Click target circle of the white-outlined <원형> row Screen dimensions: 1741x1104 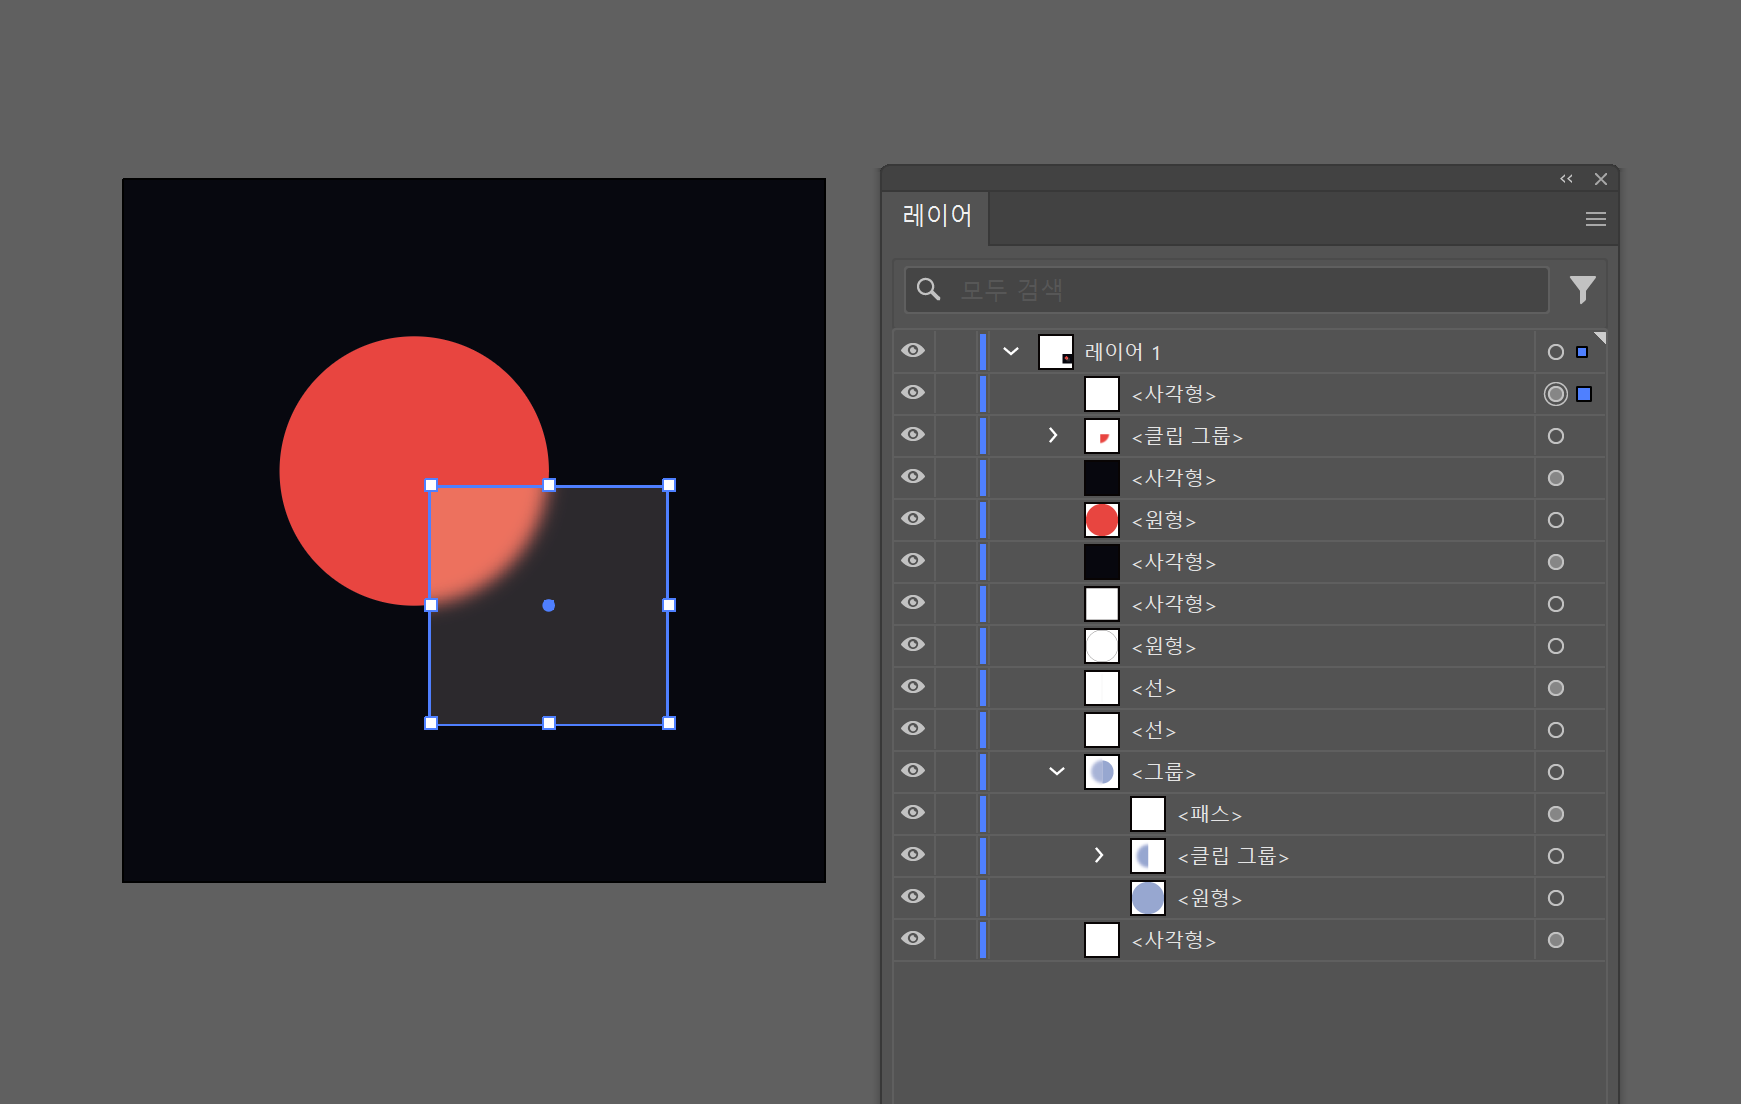(x=1556, y=646)
